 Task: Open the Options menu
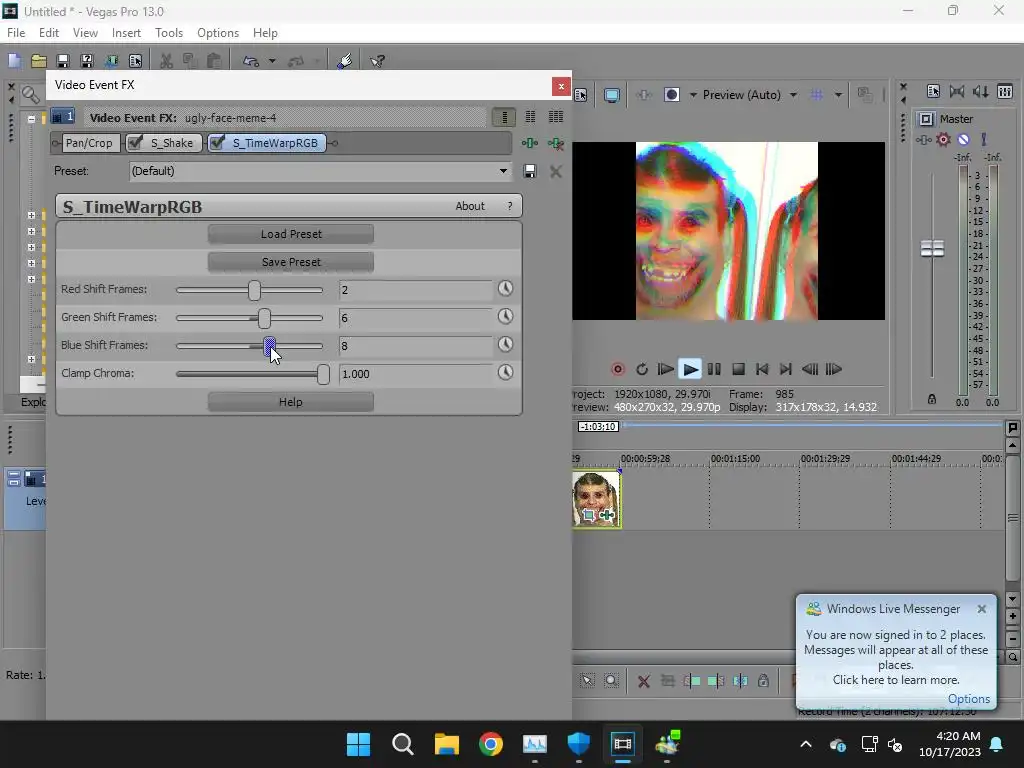pos(218,33)
